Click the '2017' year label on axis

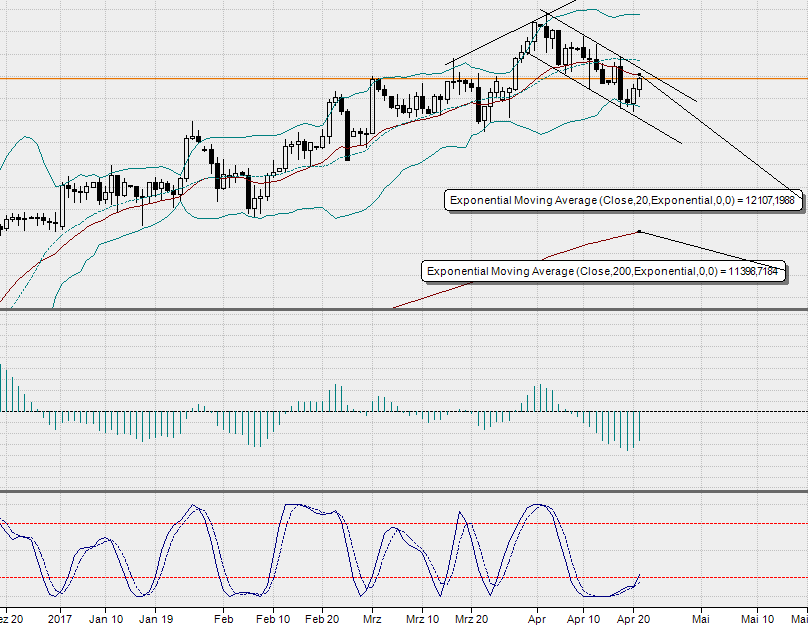click(60, 619)
